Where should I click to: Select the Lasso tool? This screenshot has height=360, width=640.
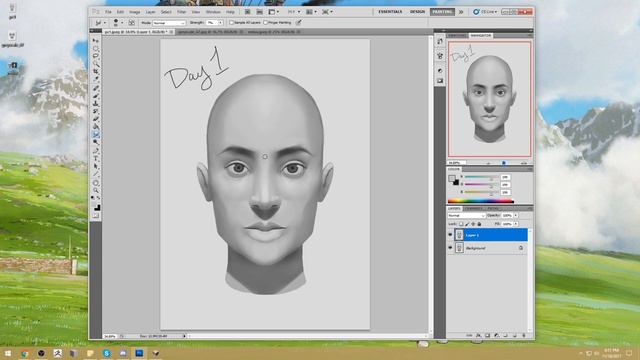point(96,56)
